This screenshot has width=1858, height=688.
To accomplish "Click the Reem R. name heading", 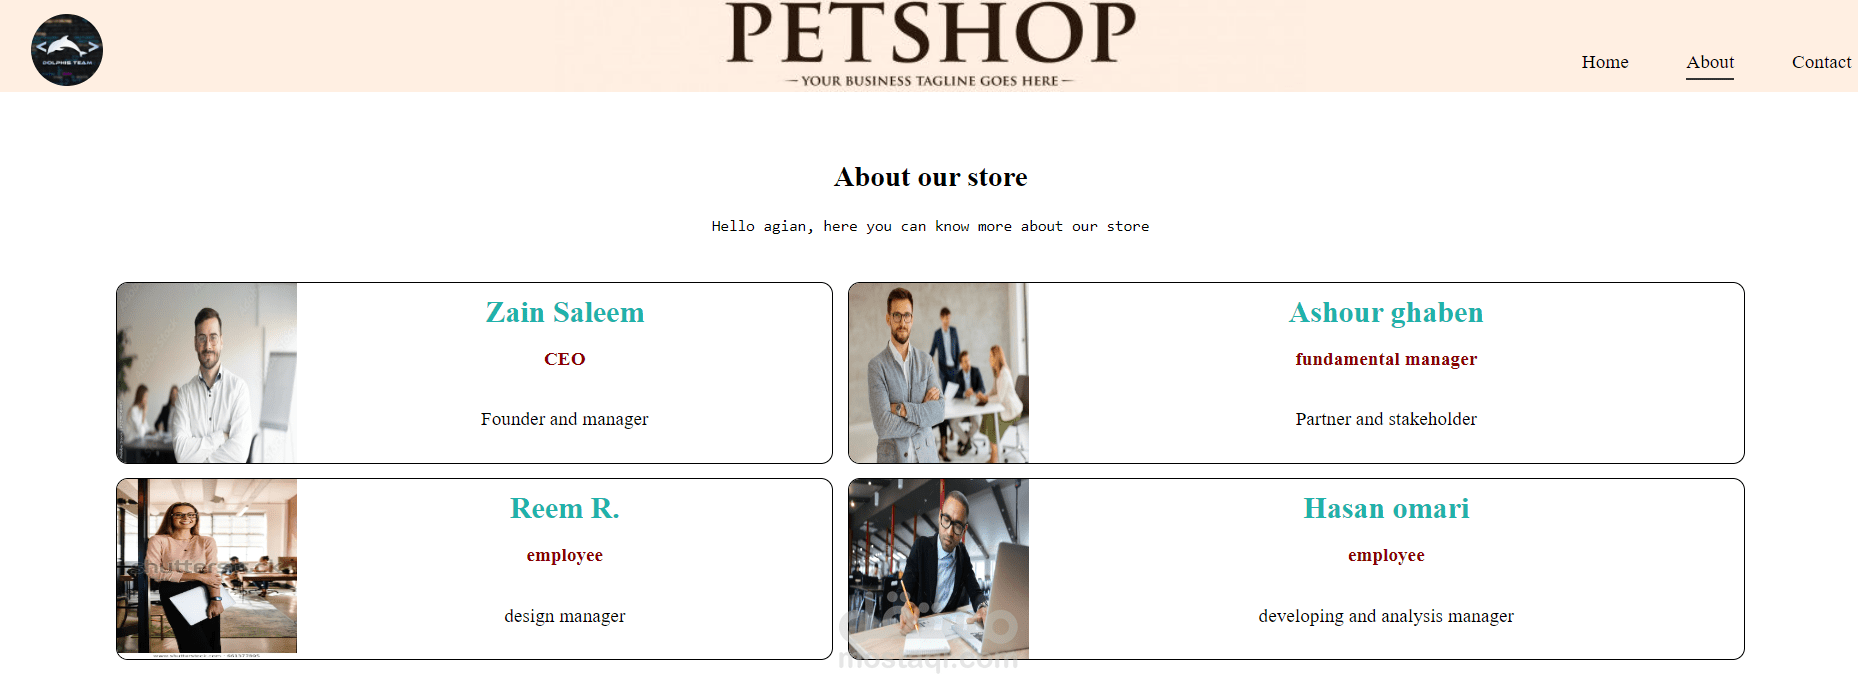I will (565, 509).
